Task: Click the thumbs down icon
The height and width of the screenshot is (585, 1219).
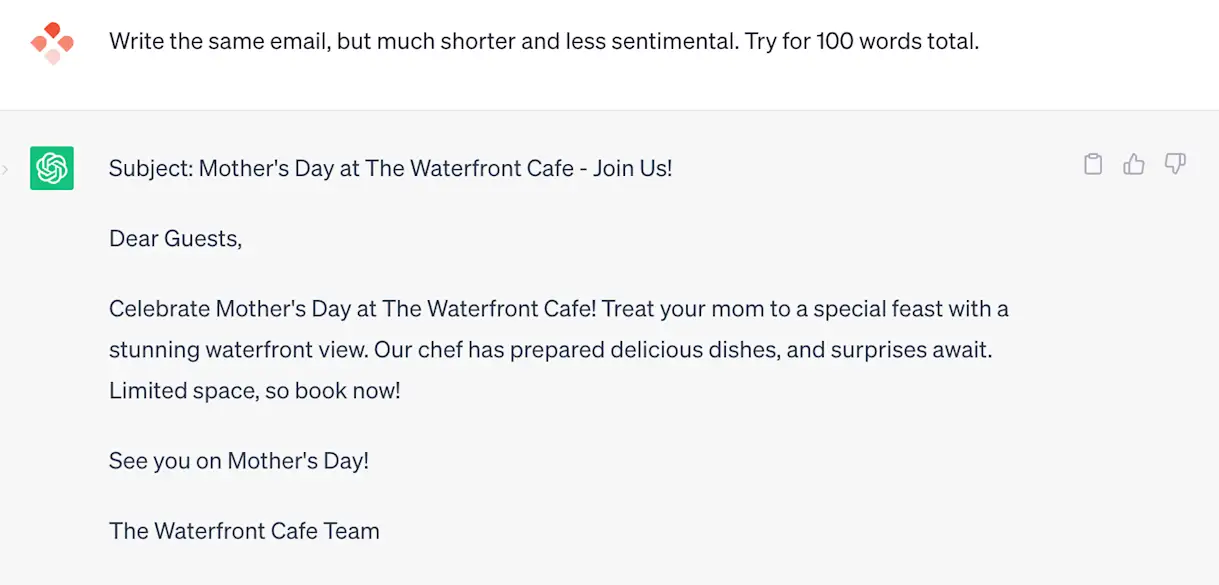Action: coord(1175,164)
